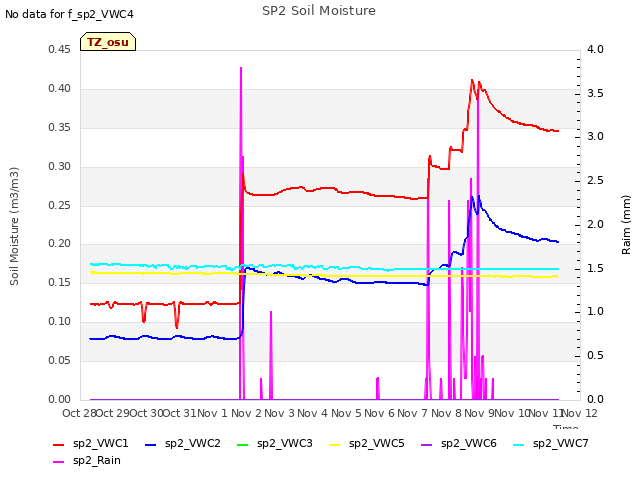640x480 pixels.
Task: Click the blue sp2_VWC2 legend color line
Action: (x=151, y=444)
